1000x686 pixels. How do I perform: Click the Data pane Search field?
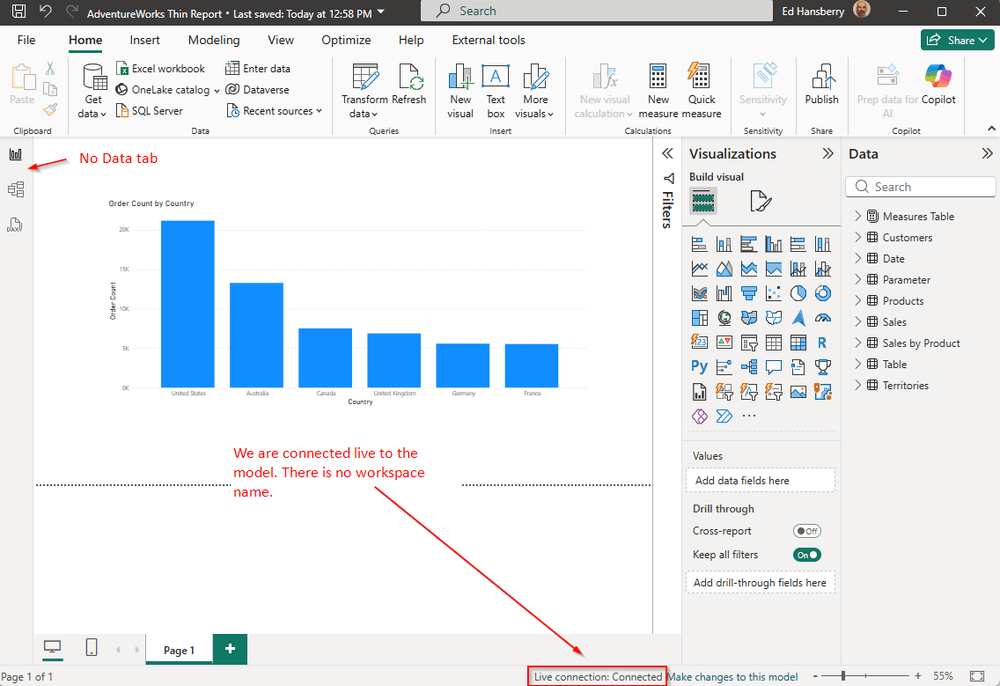[x=920, y=187]
